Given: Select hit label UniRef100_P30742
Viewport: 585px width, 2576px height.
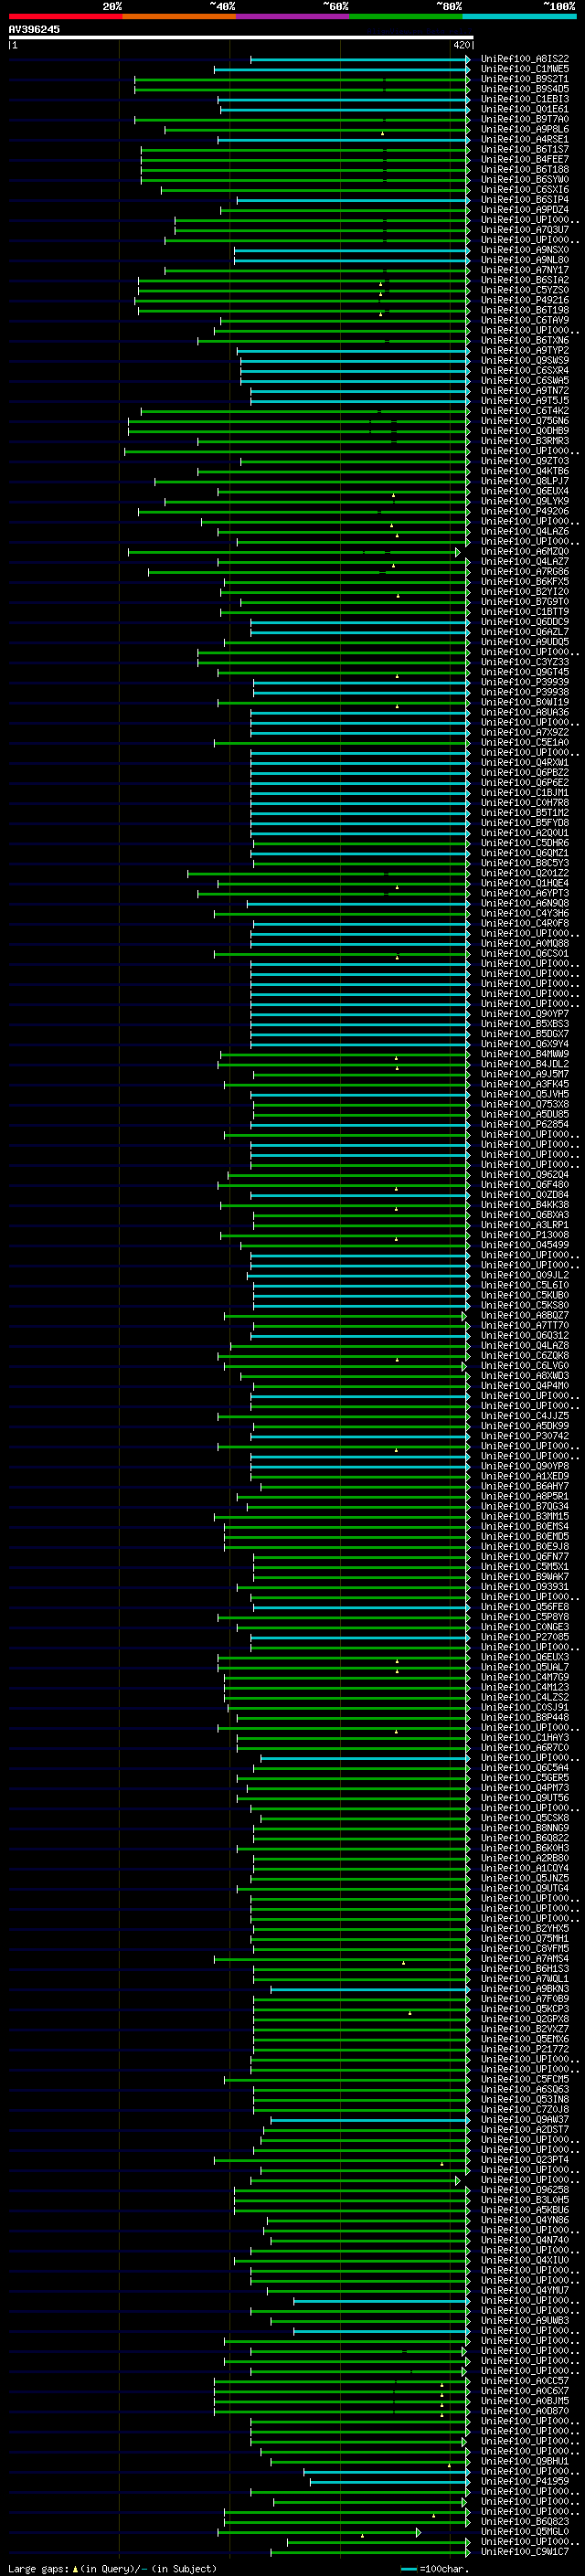Looking at the screenshot, I should point(525,1437).
